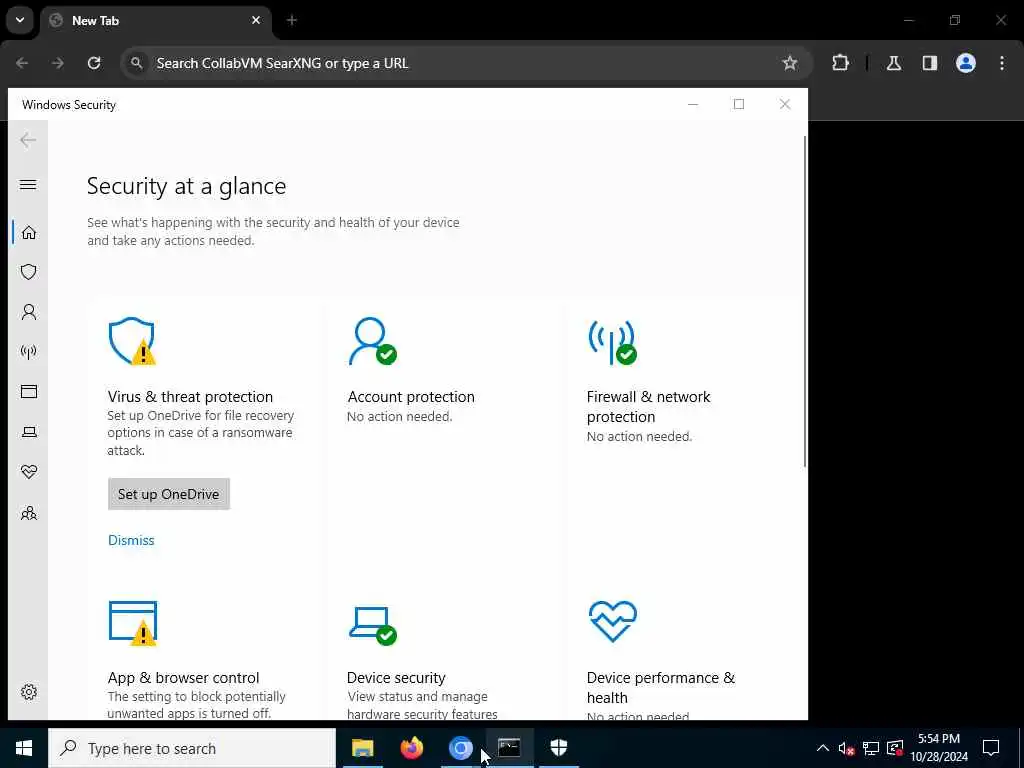The height and width of the screenshot is (768, 1024).
Task: Open the taskbar clock showing 5:54 PM
Action: [x=939, y=748]
